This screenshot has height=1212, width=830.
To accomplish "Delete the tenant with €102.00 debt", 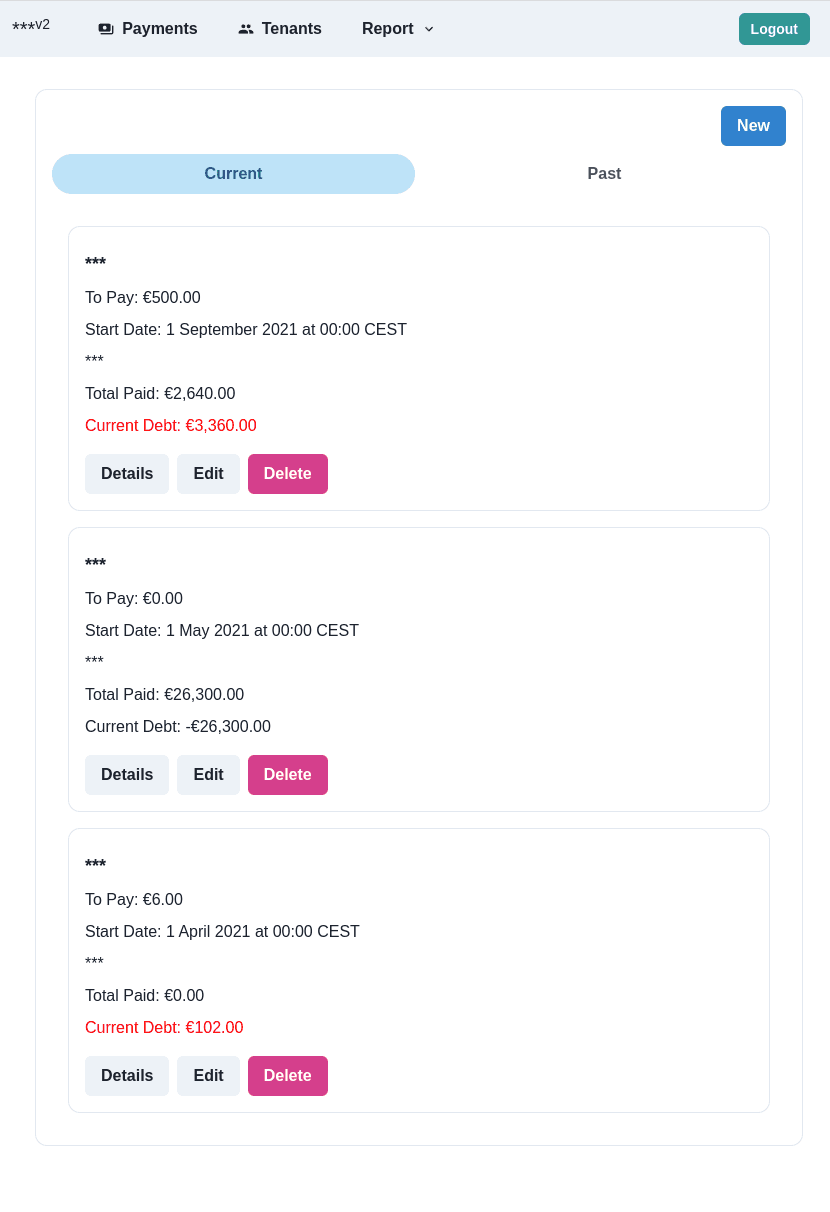I will 287,1076.
